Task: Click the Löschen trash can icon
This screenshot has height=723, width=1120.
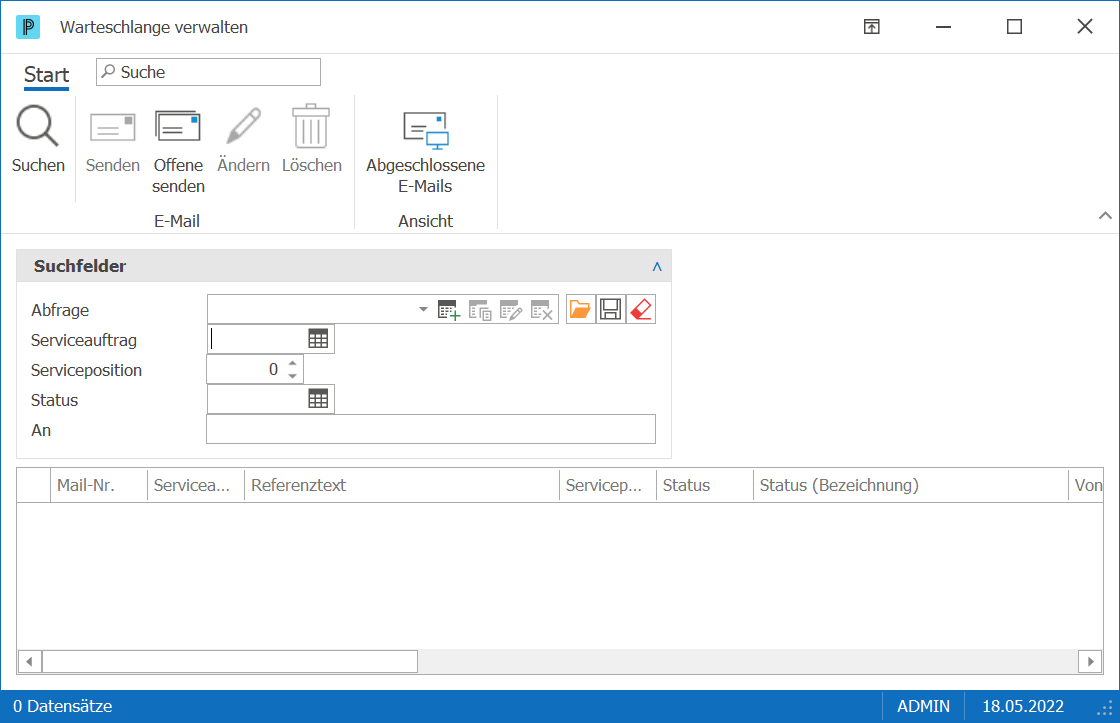Action: point(311,126)
